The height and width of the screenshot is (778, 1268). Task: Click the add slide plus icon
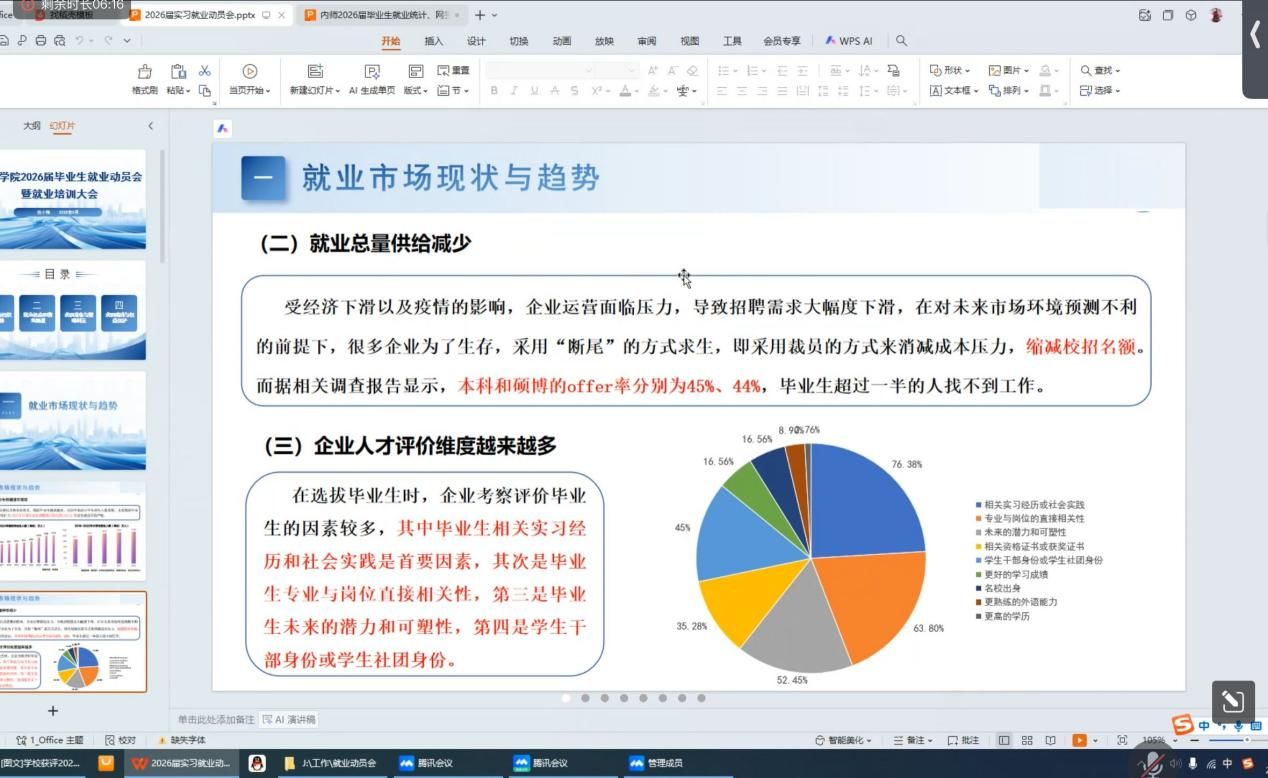click(53, 711)
